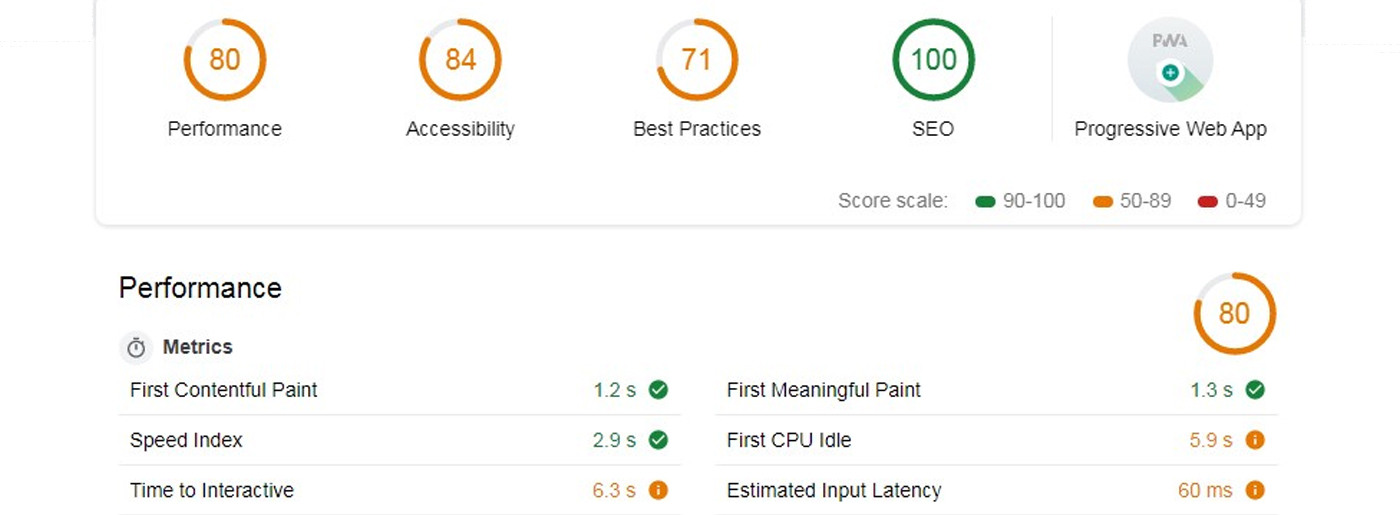Click the Accessibility score gauge showing 84
1400x515 pixels.
(x=460, y=60)
